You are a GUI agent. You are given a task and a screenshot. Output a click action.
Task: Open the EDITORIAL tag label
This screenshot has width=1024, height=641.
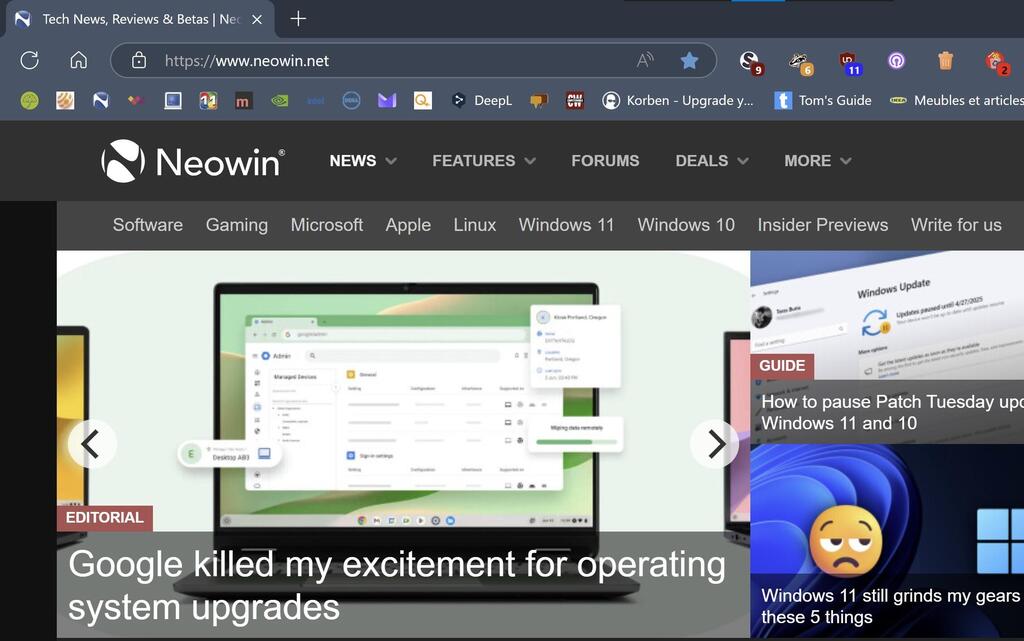coord(104,518)
